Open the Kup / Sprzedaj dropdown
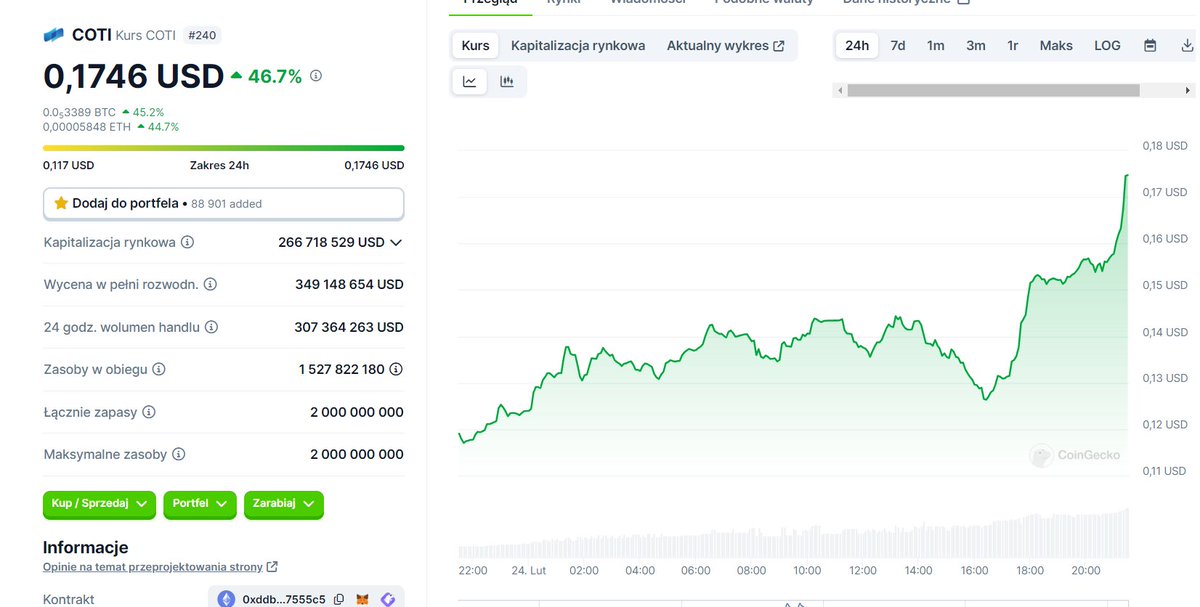Image resolution: width=1200 pixels, height=607 pixels. point(99,505)
